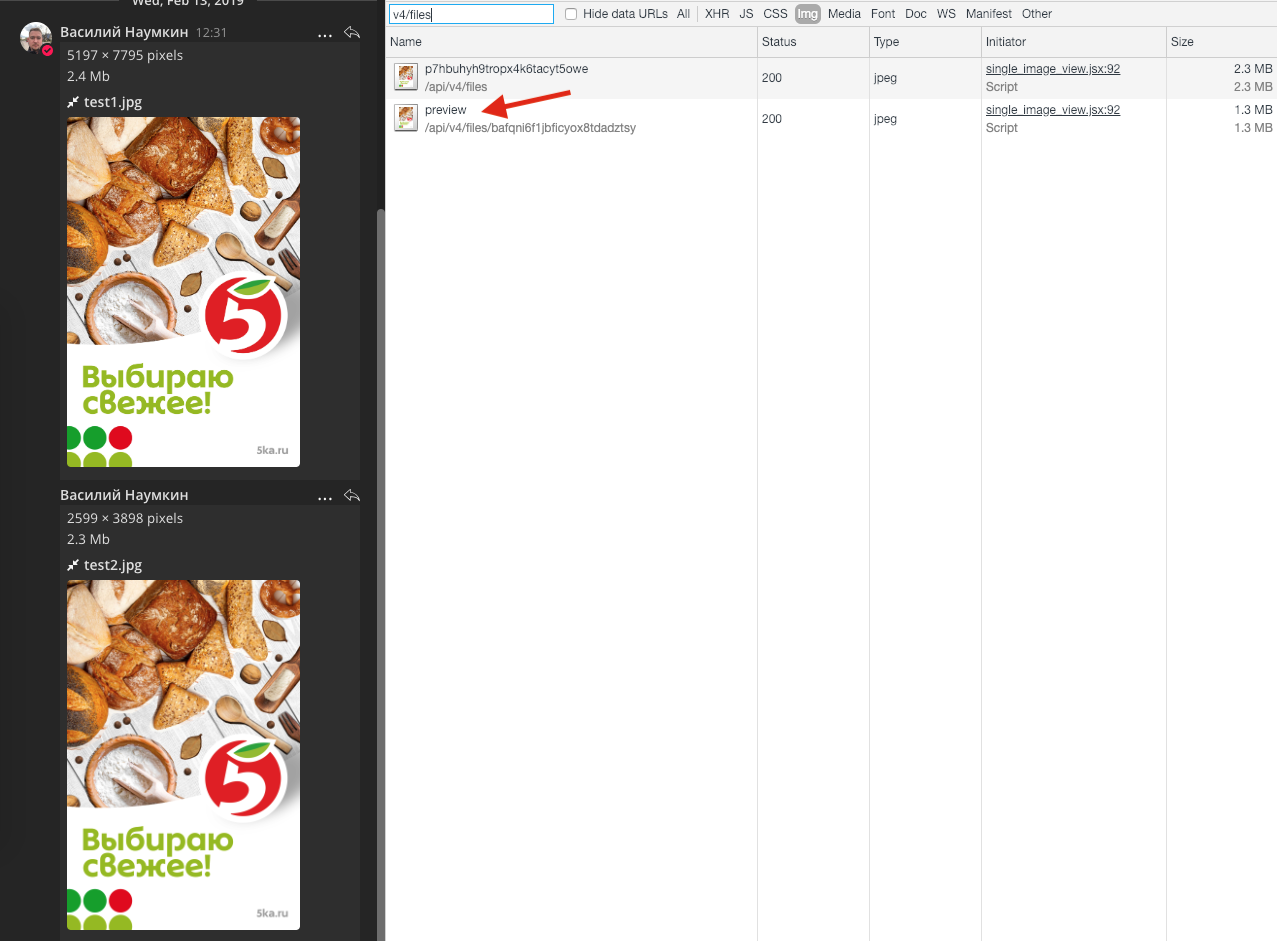Select the WS filter
Image resolution: width=1277 pixels, height=941 pixels.
(x=946, y=14)
